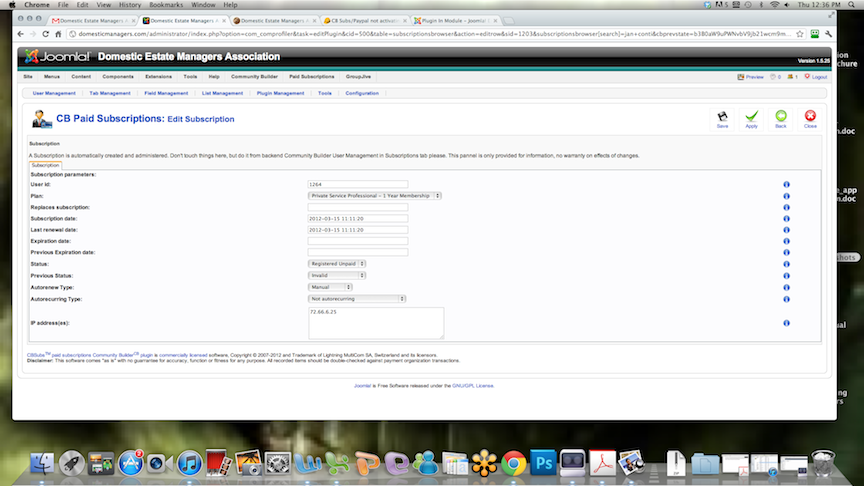Click the green Back icon
The width and height of the screenshot is (864, 486).
point(781,119)
